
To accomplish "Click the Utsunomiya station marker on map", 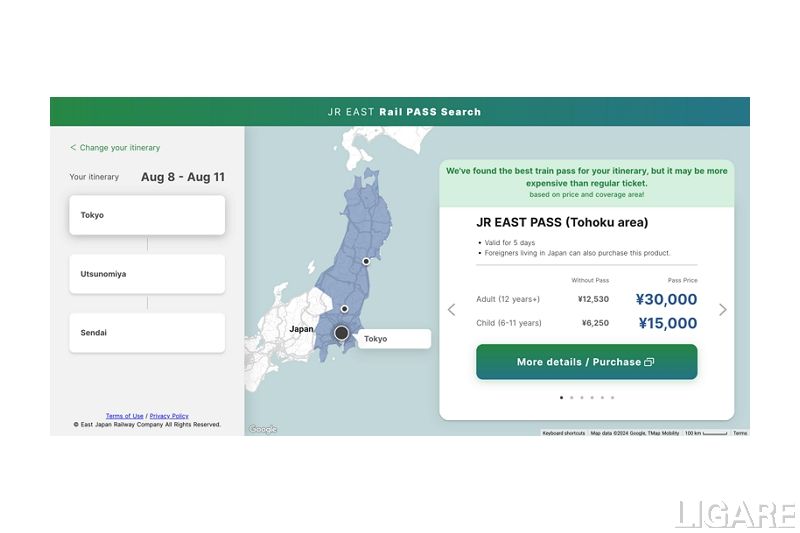I will coord(345,309).
